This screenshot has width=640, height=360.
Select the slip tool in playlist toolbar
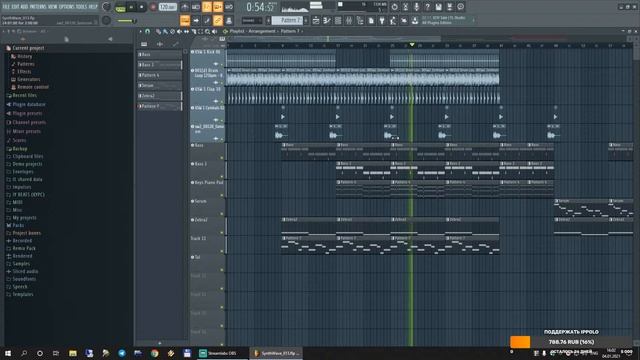click(x=186, y=31)
